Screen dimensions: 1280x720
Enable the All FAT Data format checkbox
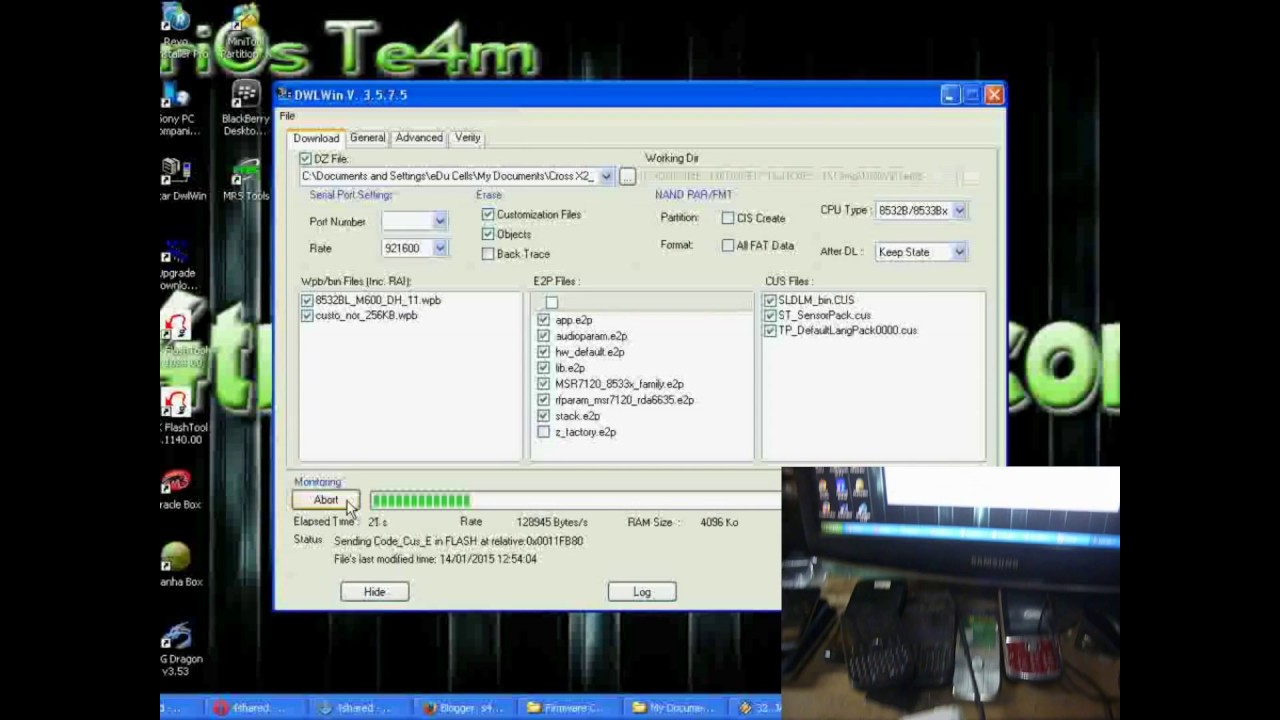(x=728, y=245)
